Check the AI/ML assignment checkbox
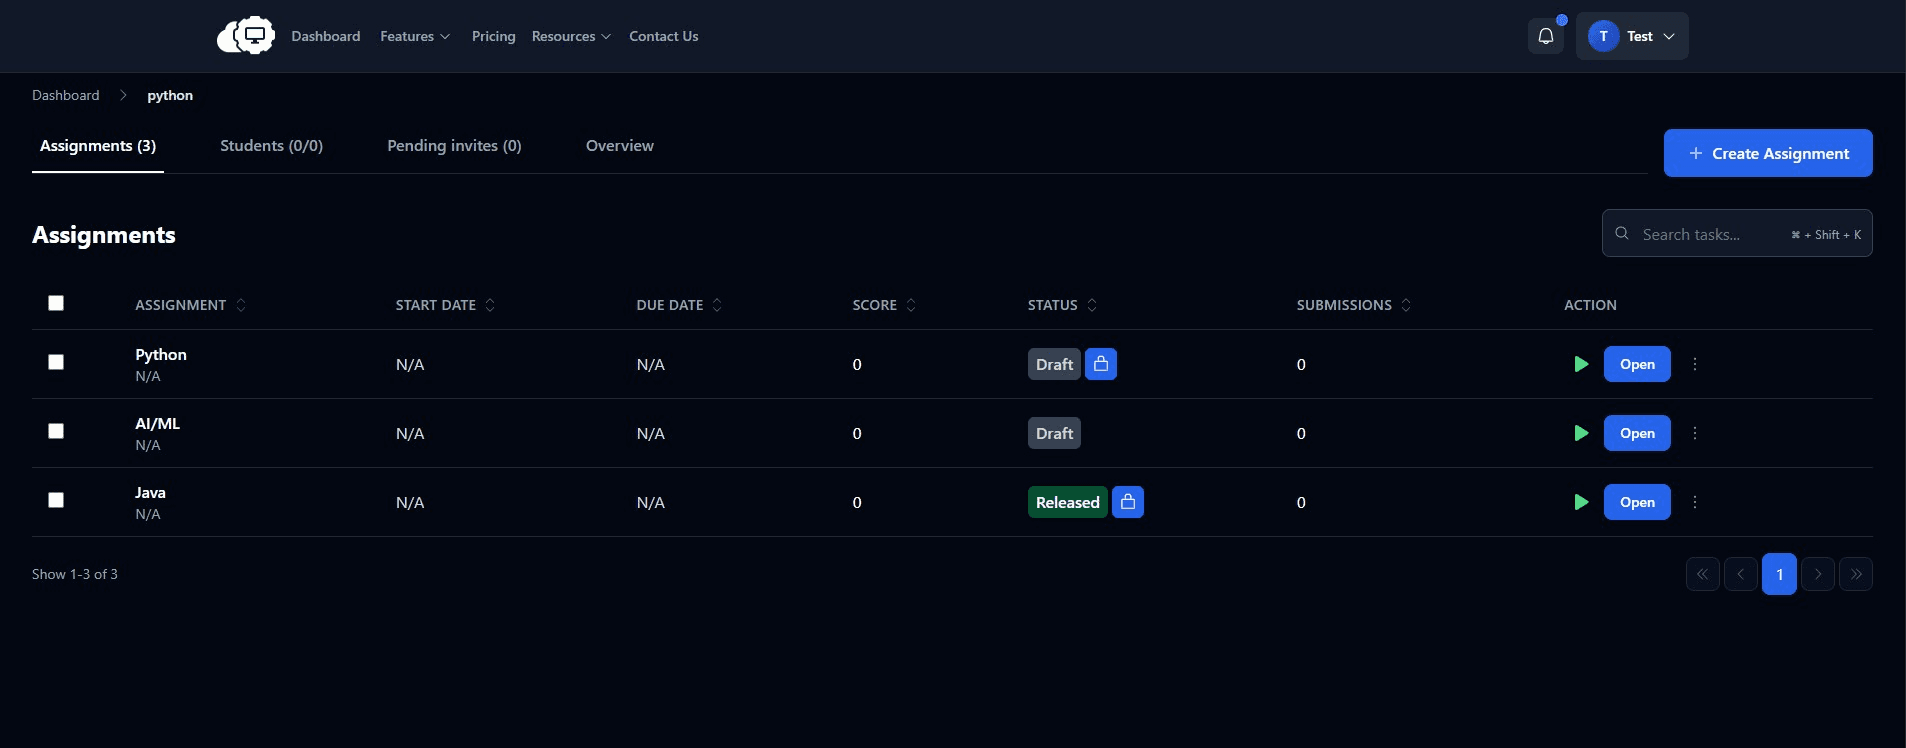 click(56, 431)
